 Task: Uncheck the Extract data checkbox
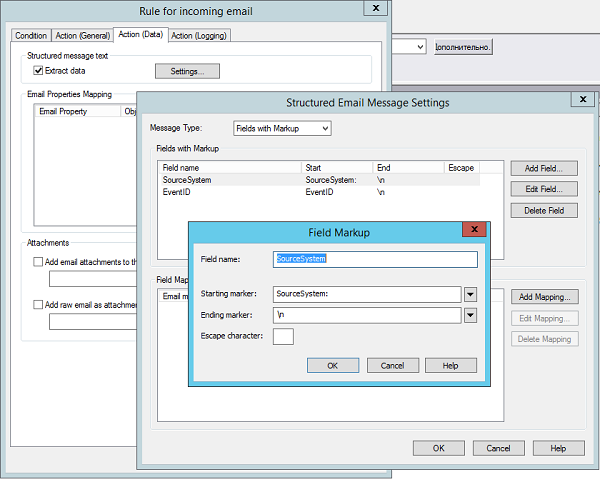(38, 71)
